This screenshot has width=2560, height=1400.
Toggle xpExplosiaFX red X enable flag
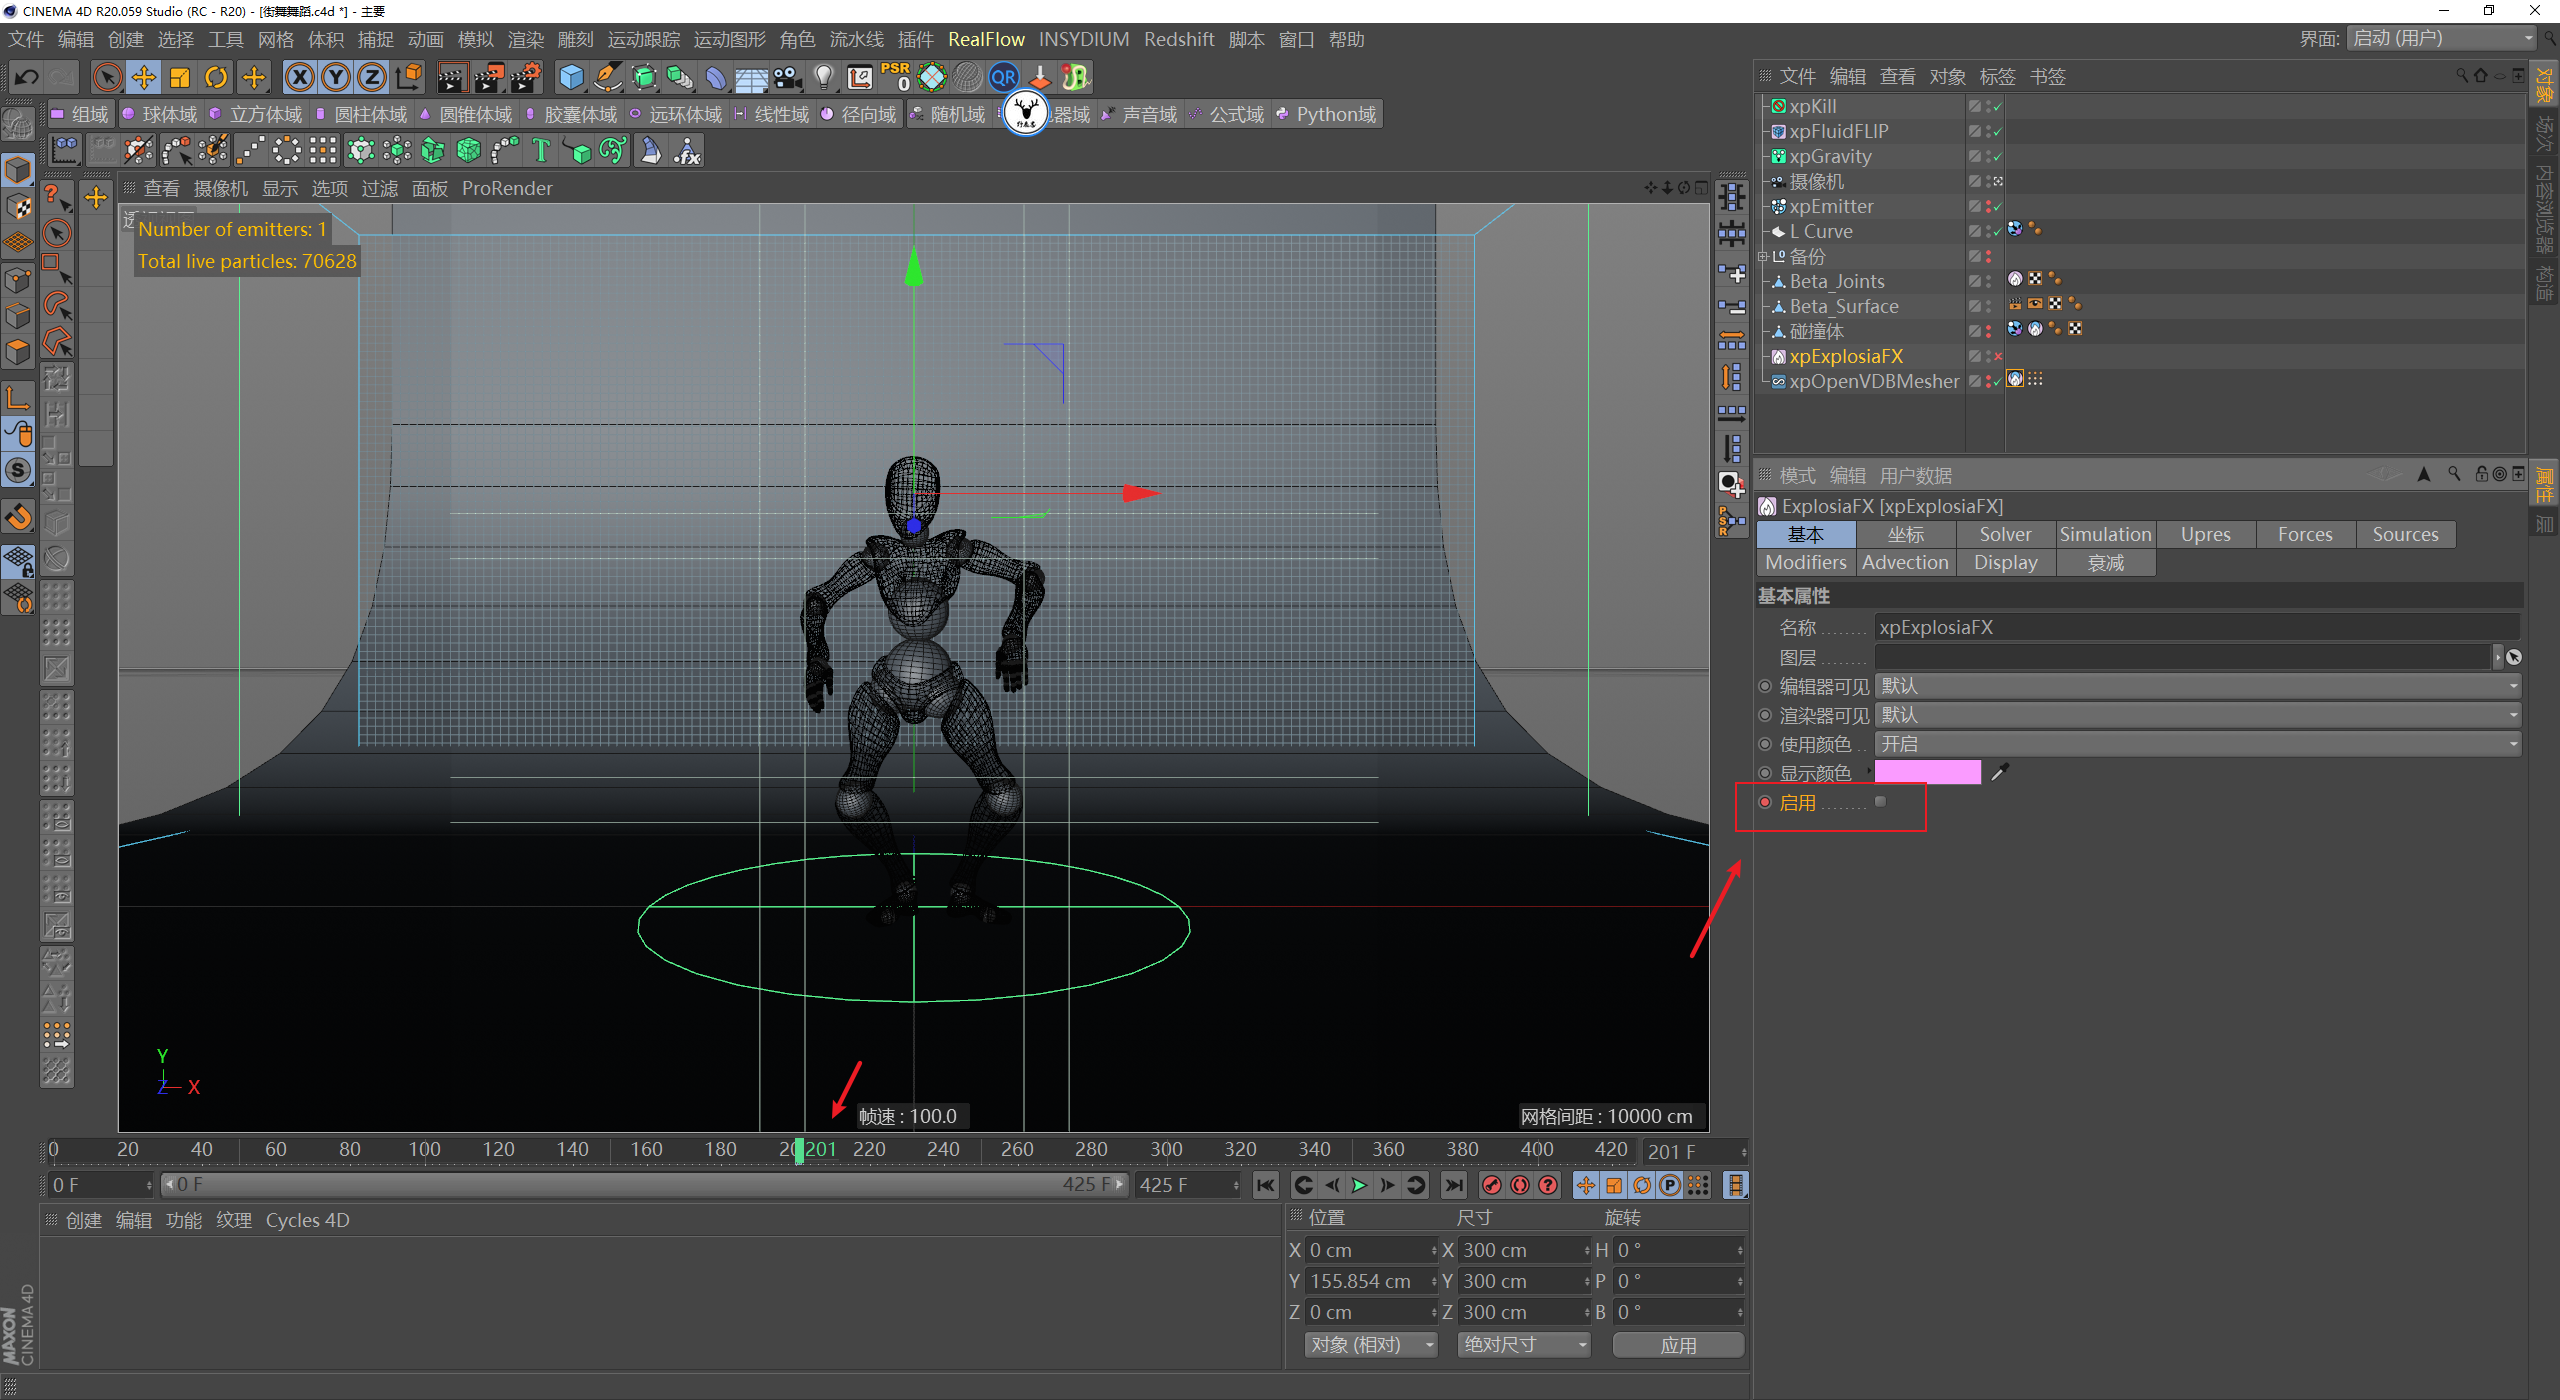point(1998,357)
